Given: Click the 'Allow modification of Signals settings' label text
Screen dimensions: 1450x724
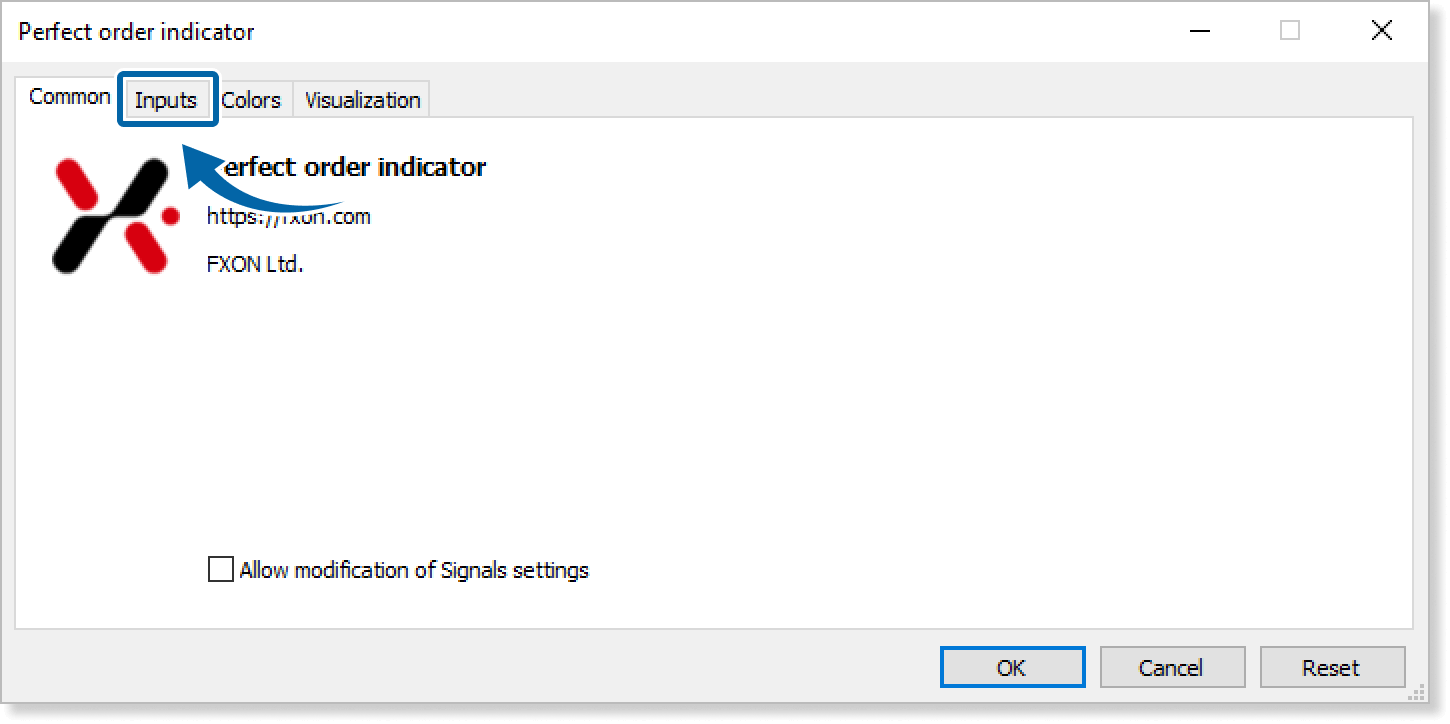Looking at the screenshot, I should [414, 570].
